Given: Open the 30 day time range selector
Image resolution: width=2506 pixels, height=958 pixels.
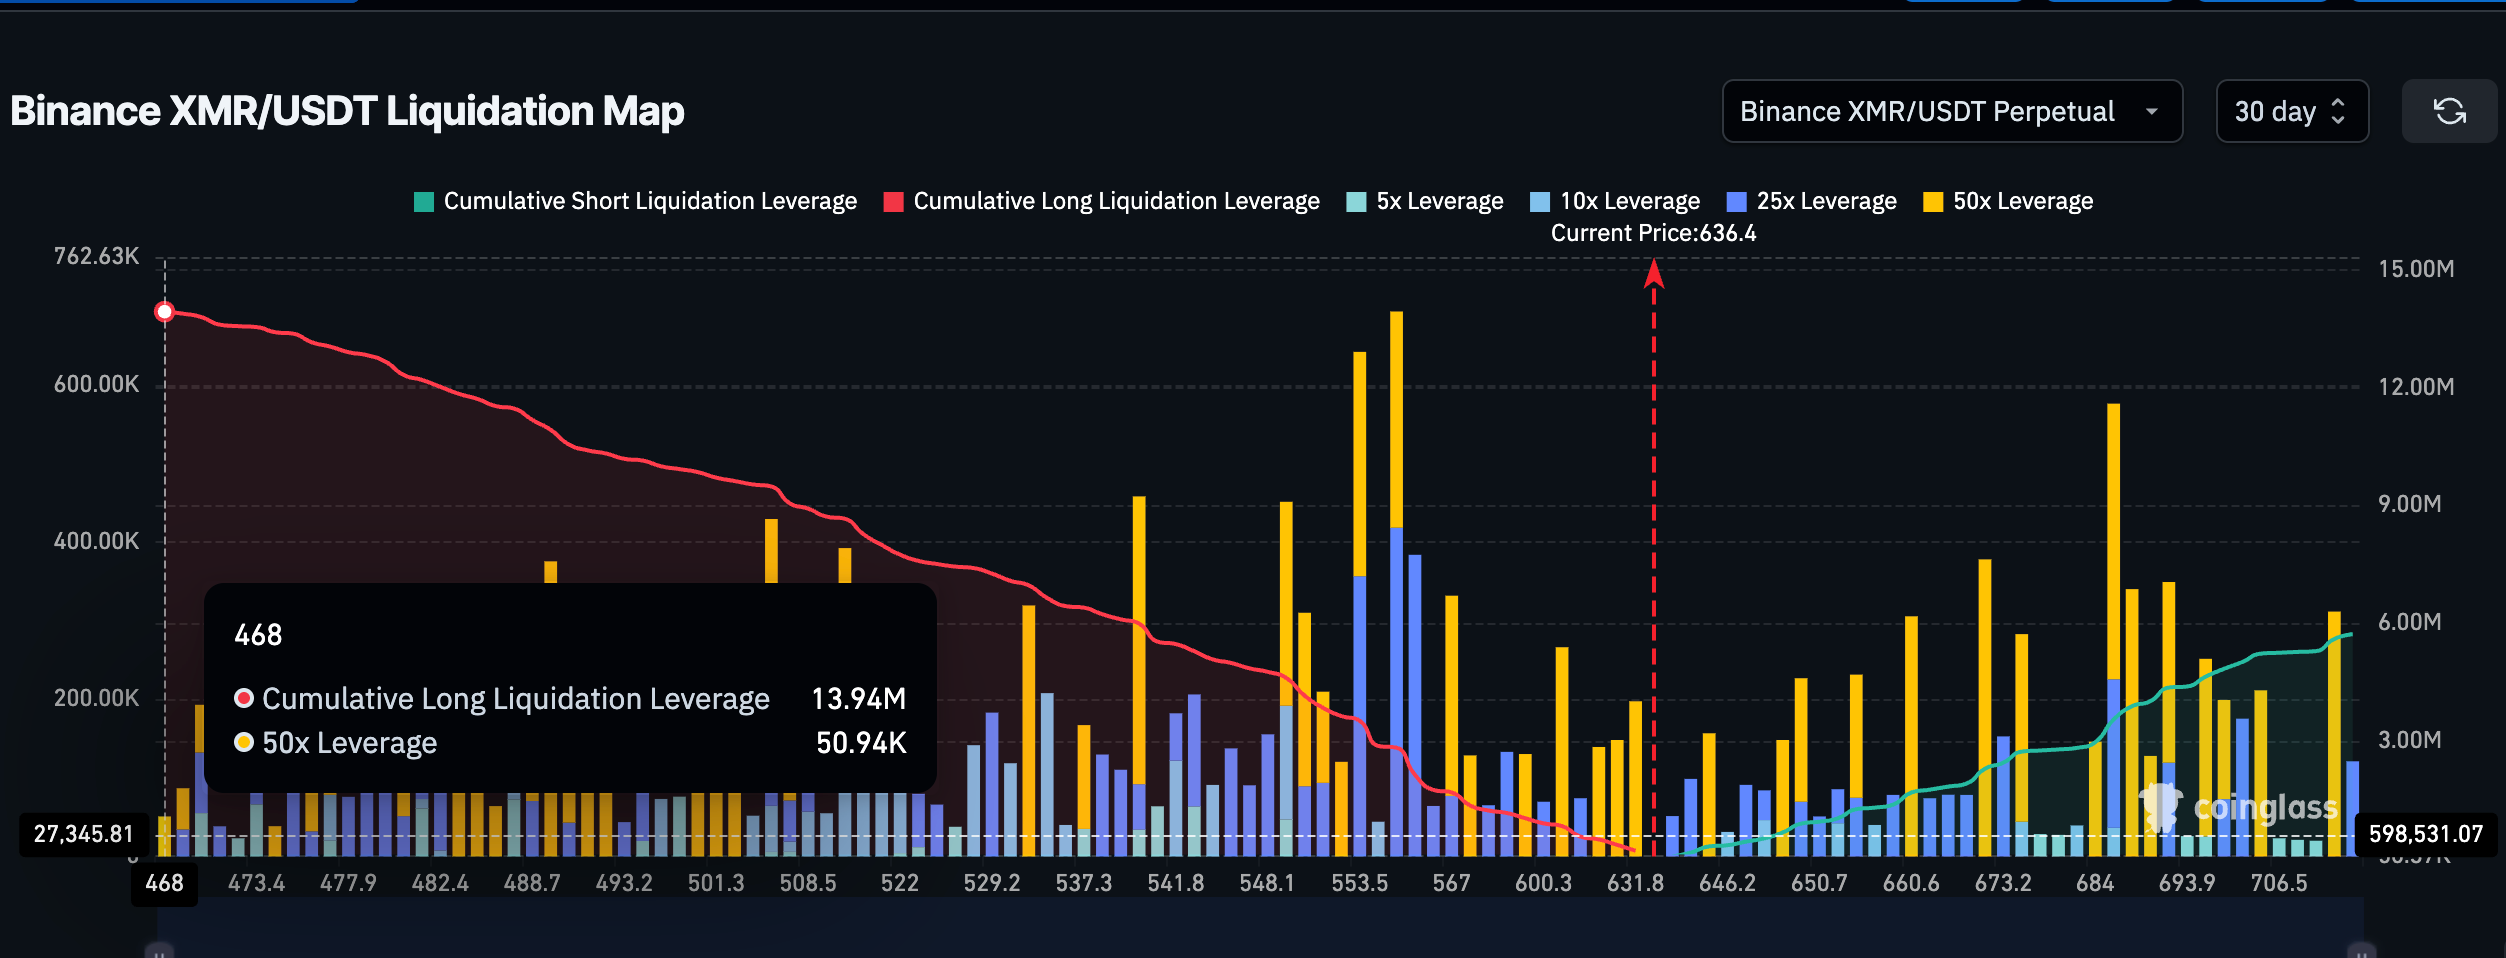Looking at the screenshot, I should [2291, 111].
